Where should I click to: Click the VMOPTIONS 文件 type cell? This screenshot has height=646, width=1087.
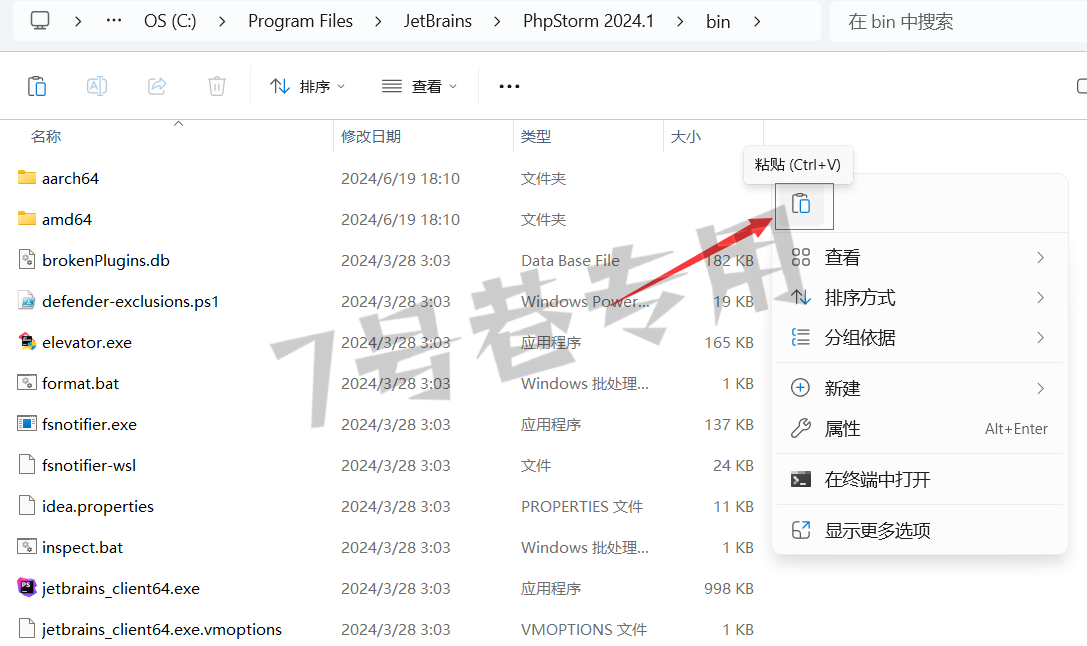pyautogui.click(x=584, y=629)
